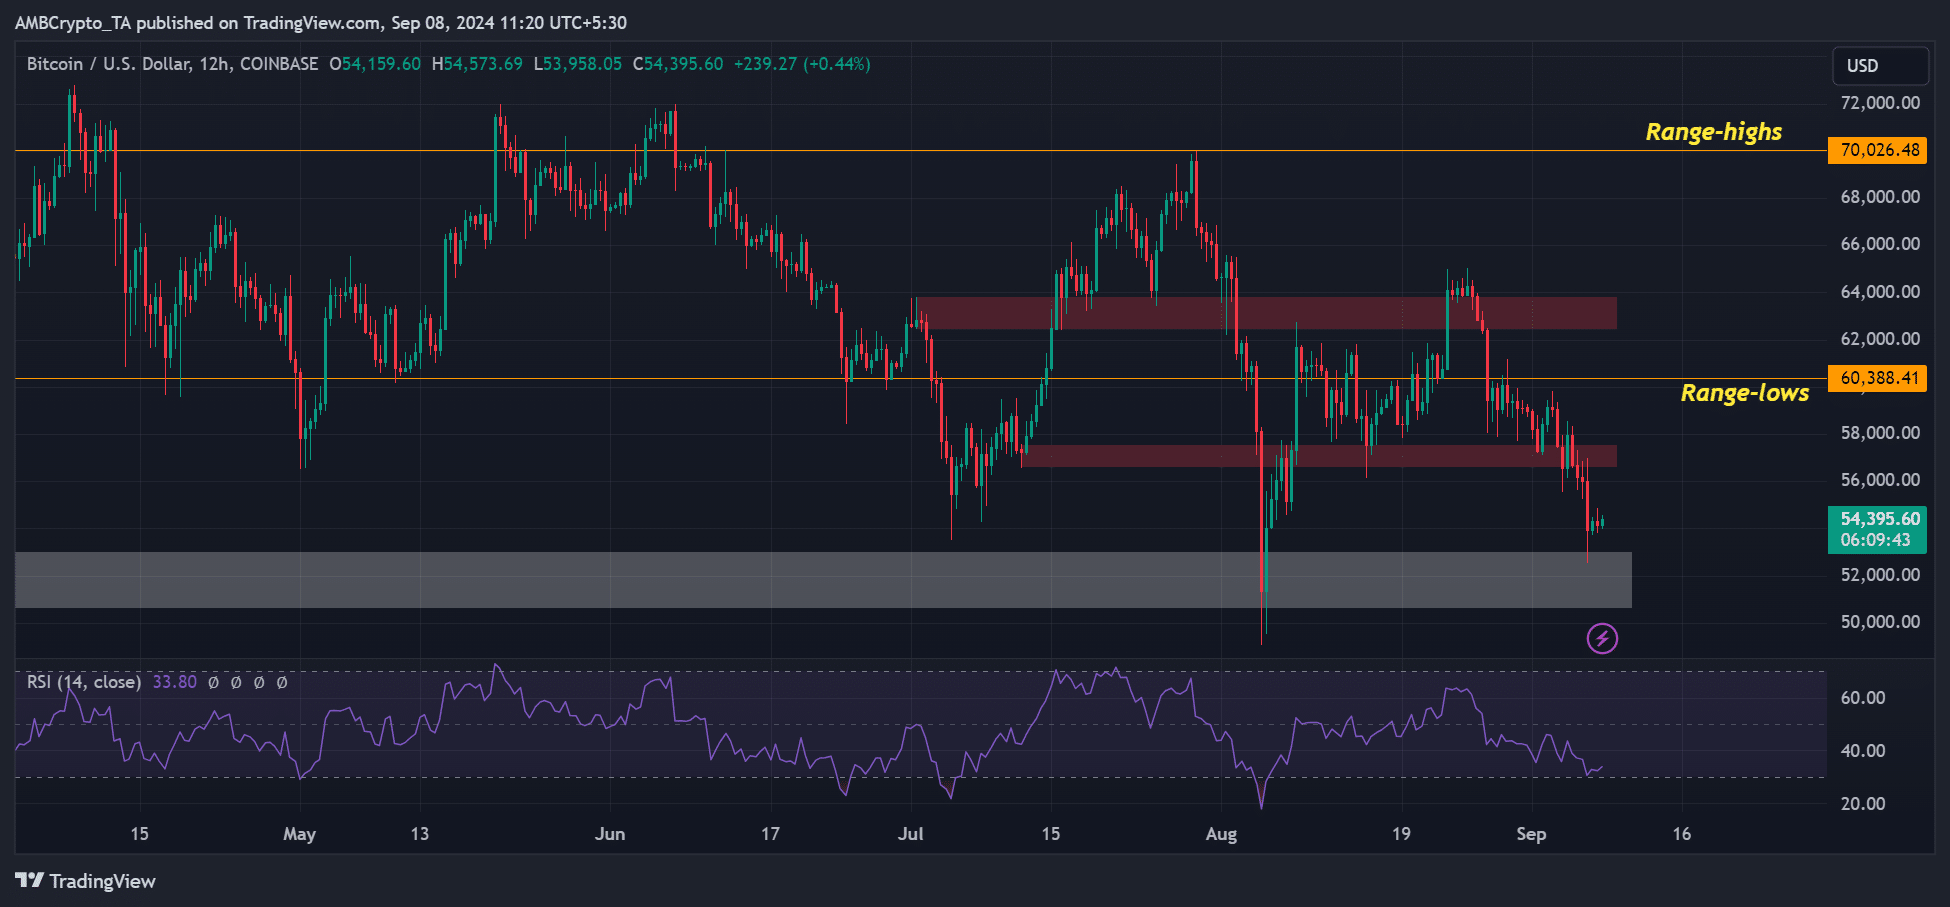
Task: Click the 66,000.00 price axis label
Action: click(x=1880, y=244)
